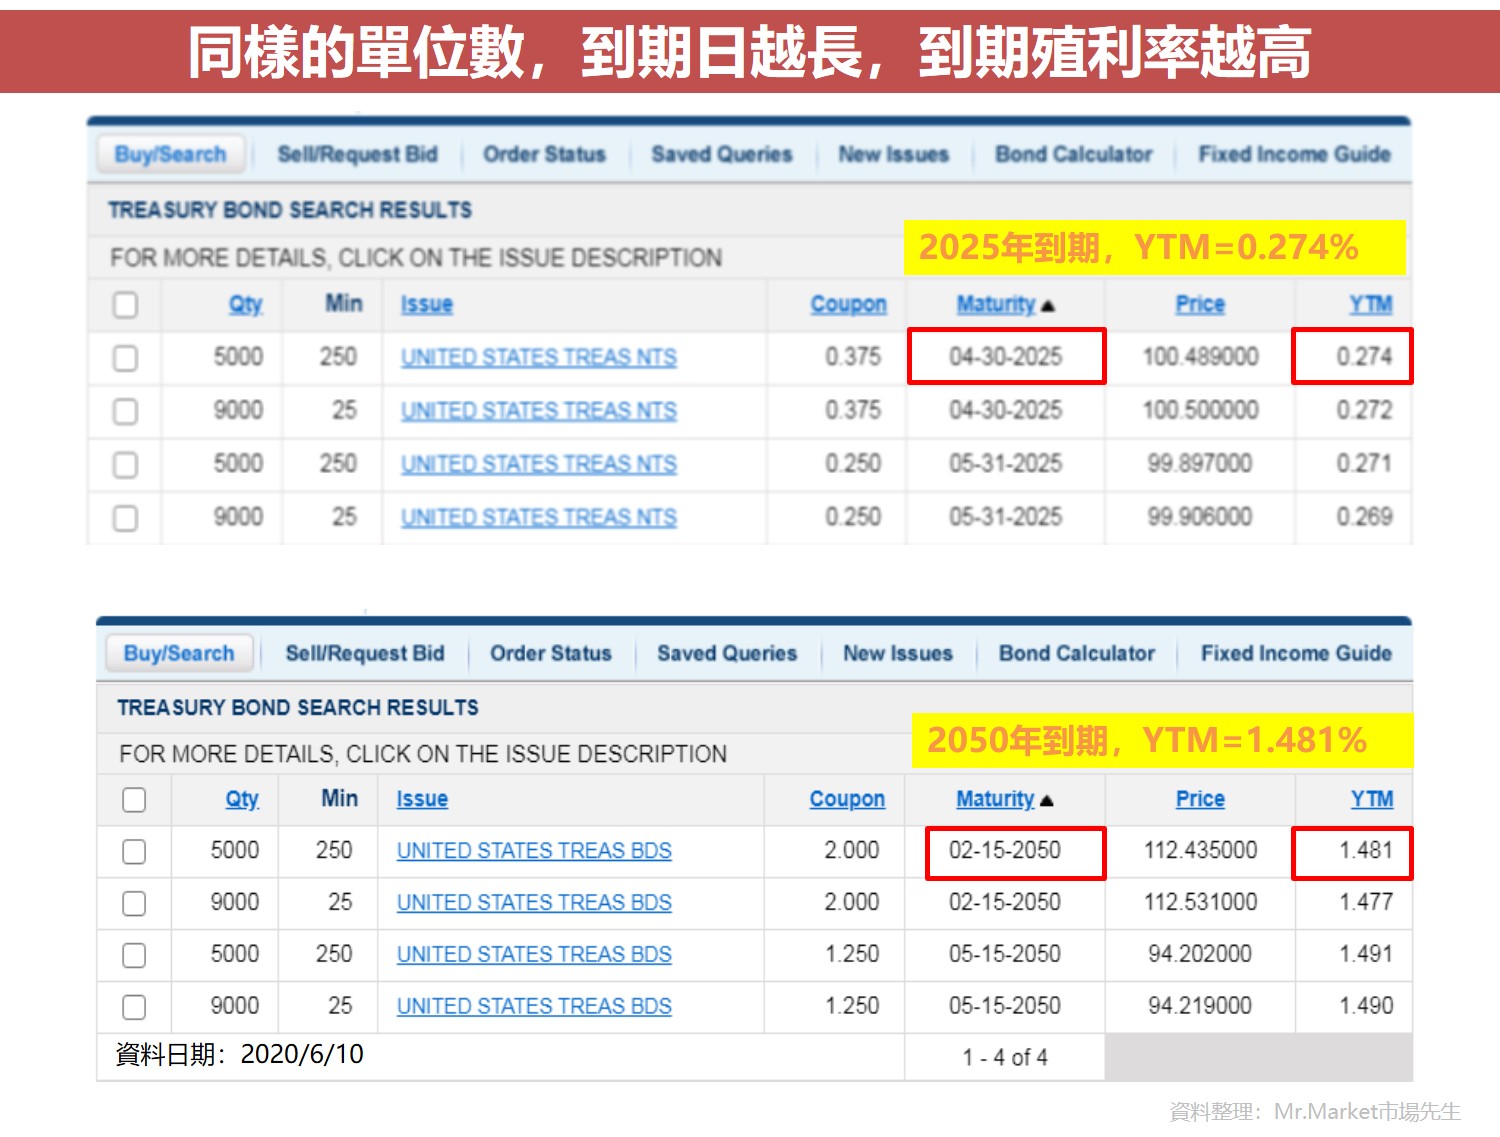
Task: Click the Min column header in upper table
Action: [344, 303]
